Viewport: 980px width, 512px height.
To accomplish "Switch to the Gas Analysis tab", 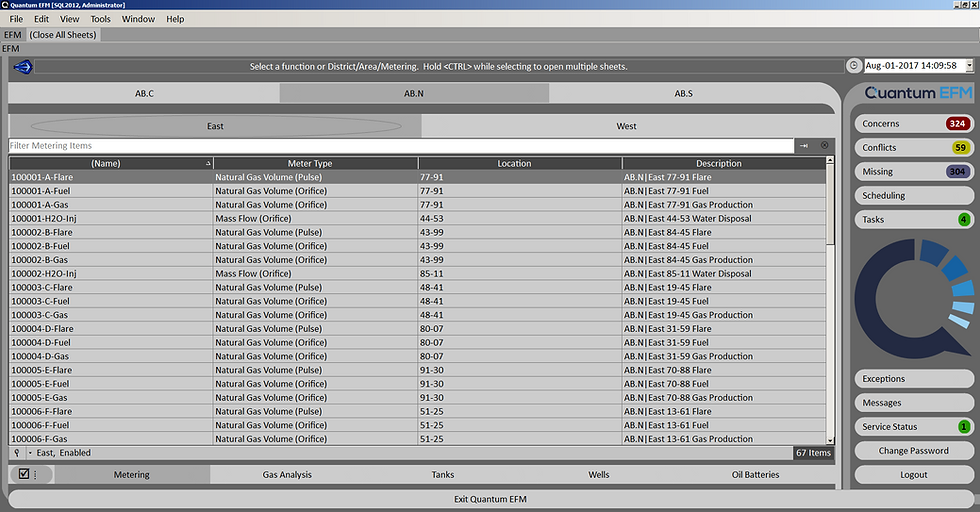I will point(287,474).
